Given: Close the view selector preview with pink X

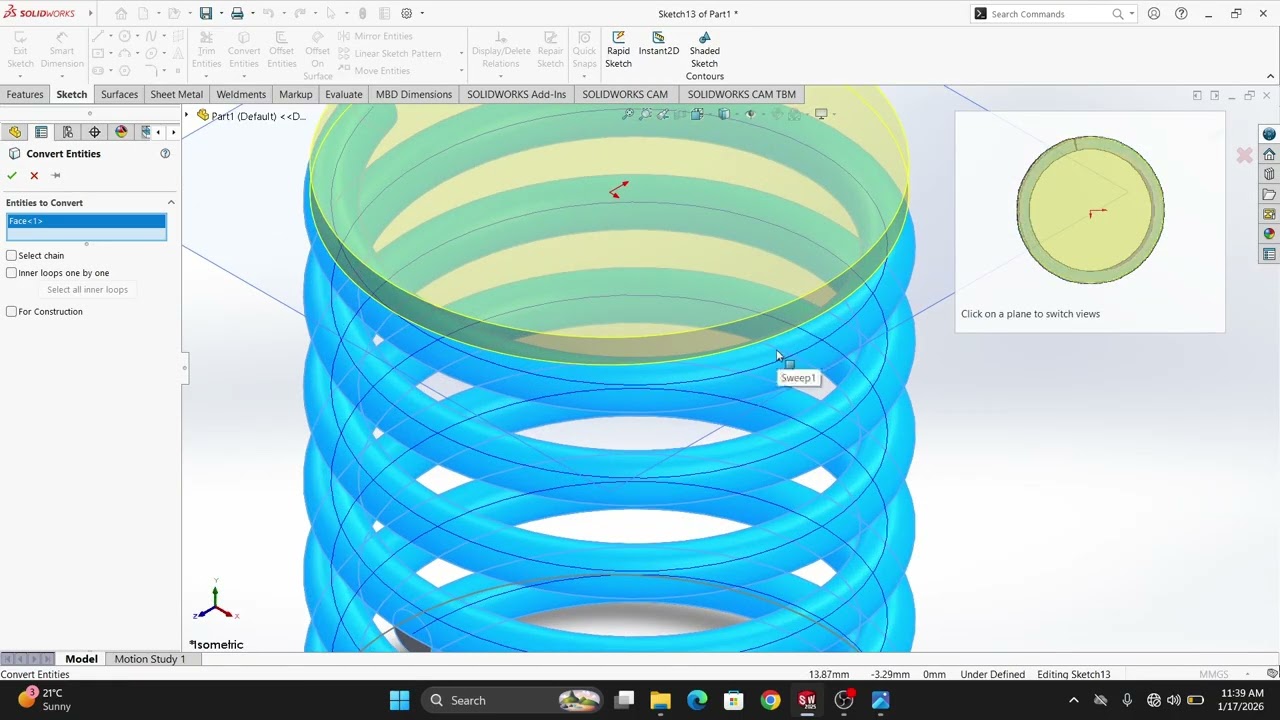Looking at the screenshot, I should click(1244, 155).
